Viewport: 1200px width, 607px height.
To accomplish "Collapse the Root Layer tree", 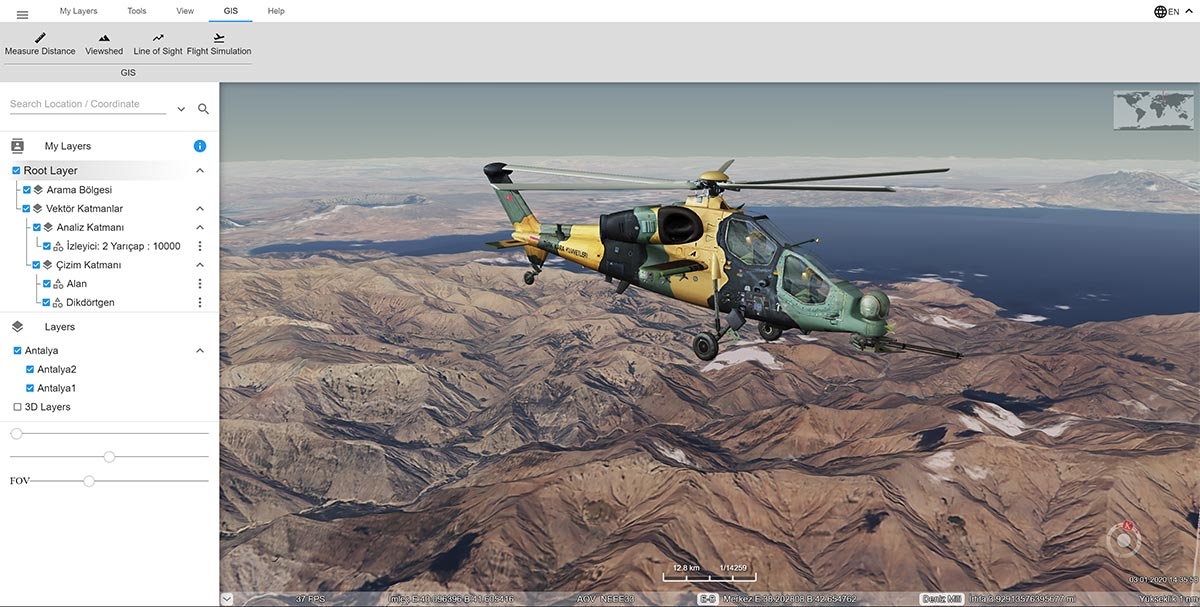I will click(x=199, y=171).
